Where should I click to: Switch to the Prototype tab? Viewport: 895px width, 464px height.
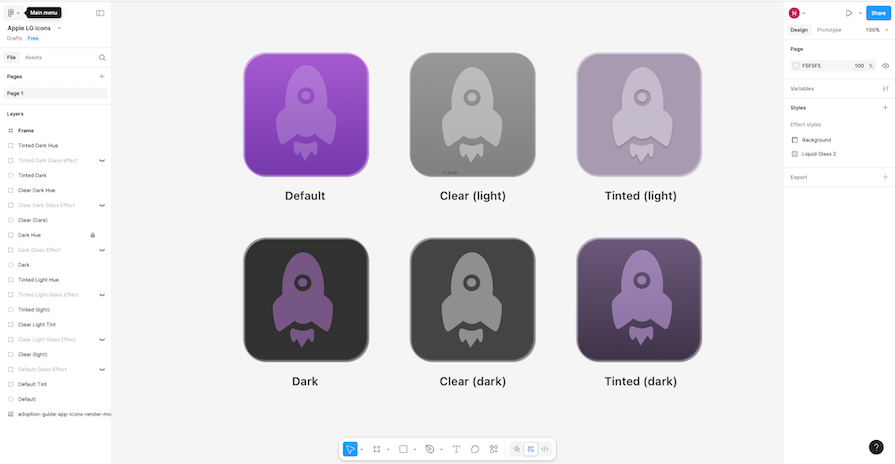[x=829, y=30]
